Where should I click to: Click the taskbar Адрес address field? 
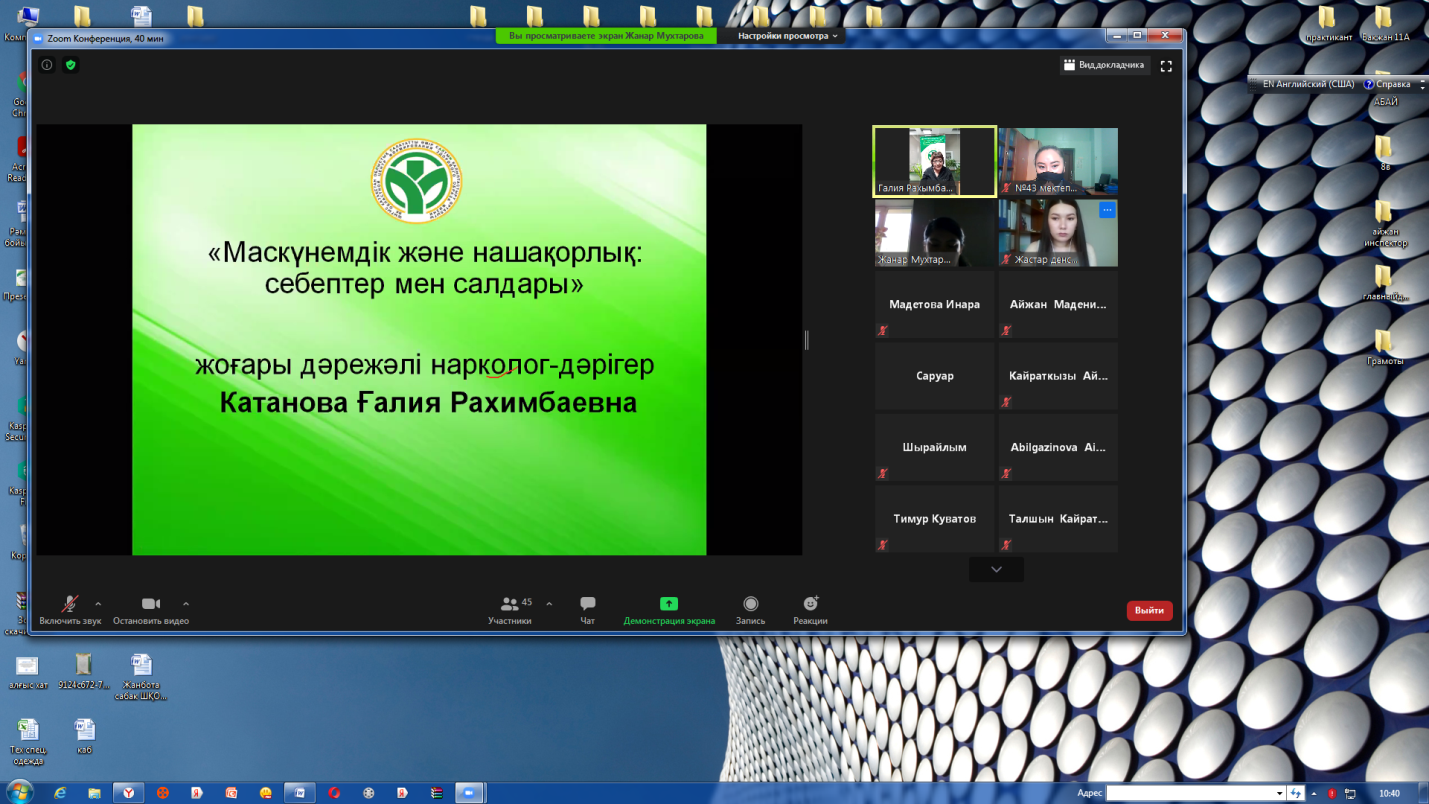(1195, 793)
